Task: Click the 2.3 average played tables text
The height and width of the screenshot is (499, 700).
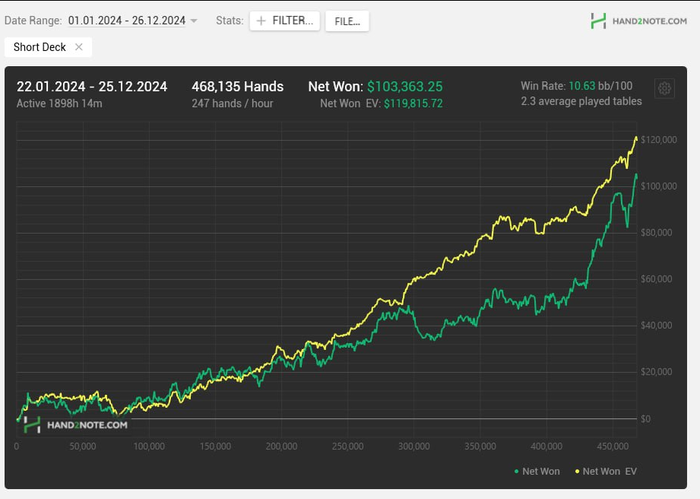Action: click(x=581, y=101)
